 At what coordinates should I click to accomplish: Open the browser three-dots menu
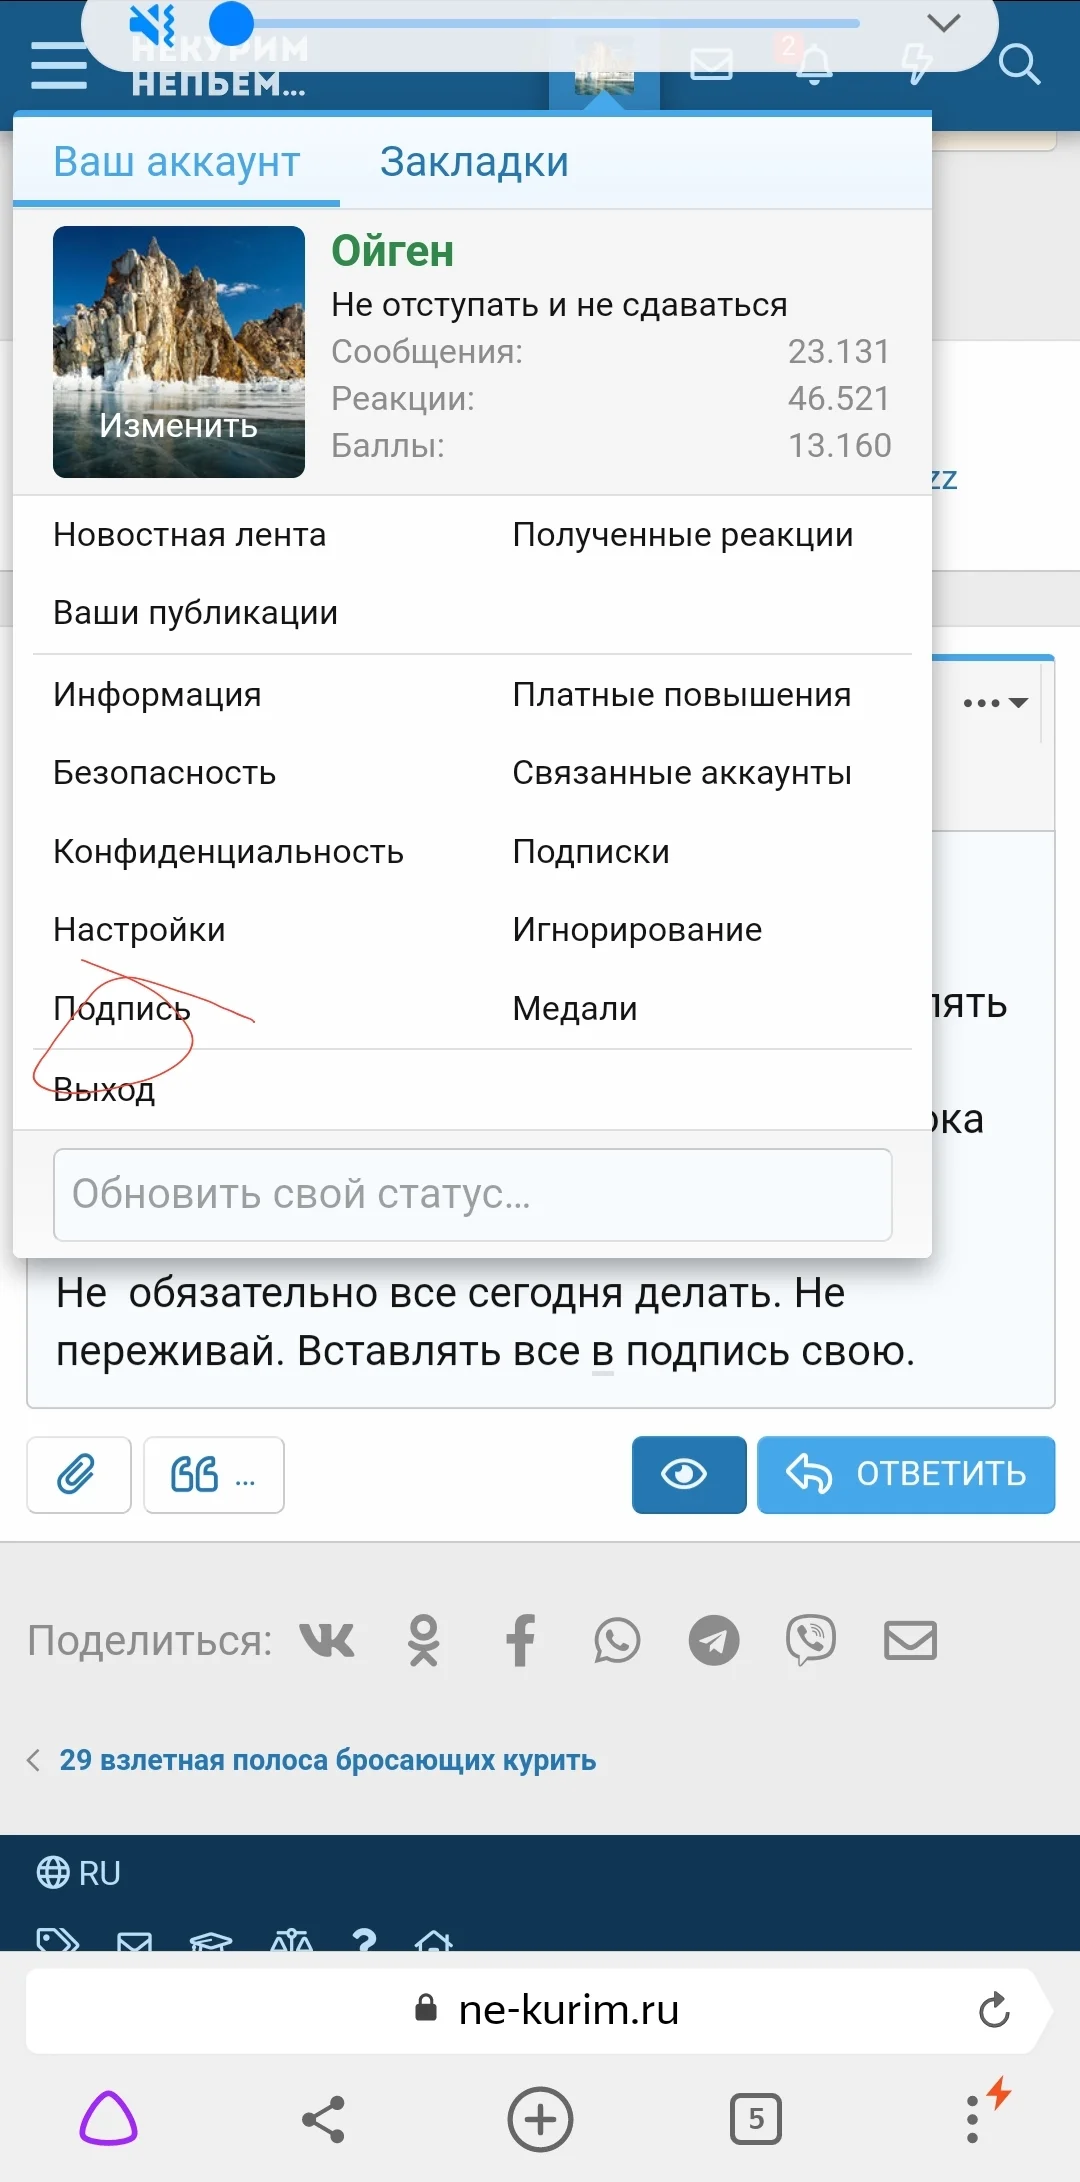tap(972, 2119)
